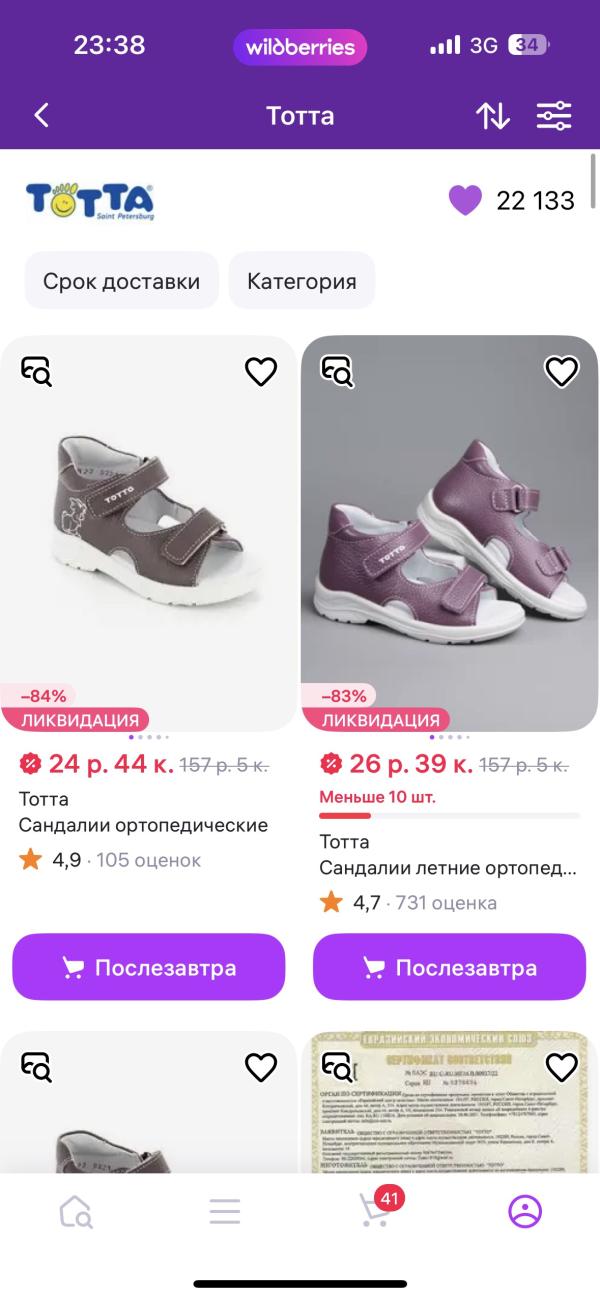Open the catalog menu tab
The image size is (600, 1300).
[x=225, y=1211]
